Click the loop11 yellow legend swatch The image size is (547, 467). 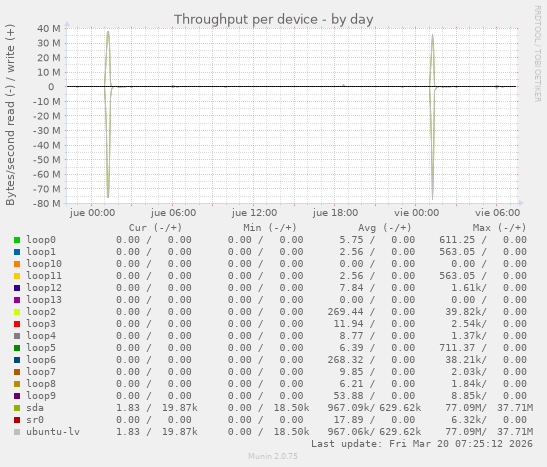(17, 276)
